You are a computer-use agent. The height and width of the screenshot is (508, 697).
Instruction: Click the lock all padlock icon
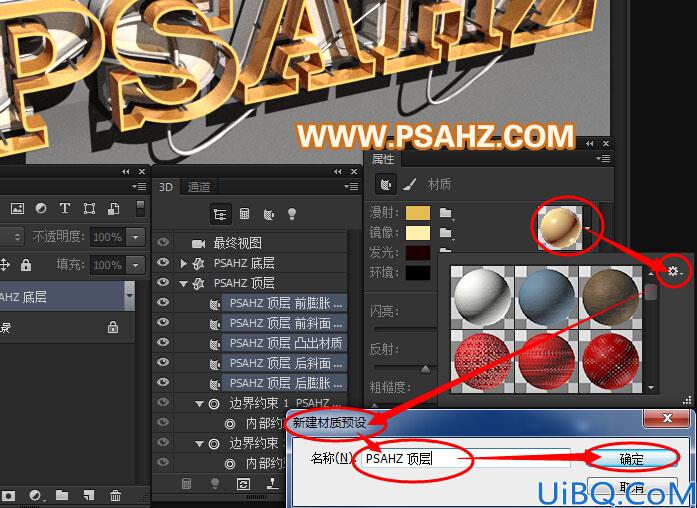click(26, 265)
